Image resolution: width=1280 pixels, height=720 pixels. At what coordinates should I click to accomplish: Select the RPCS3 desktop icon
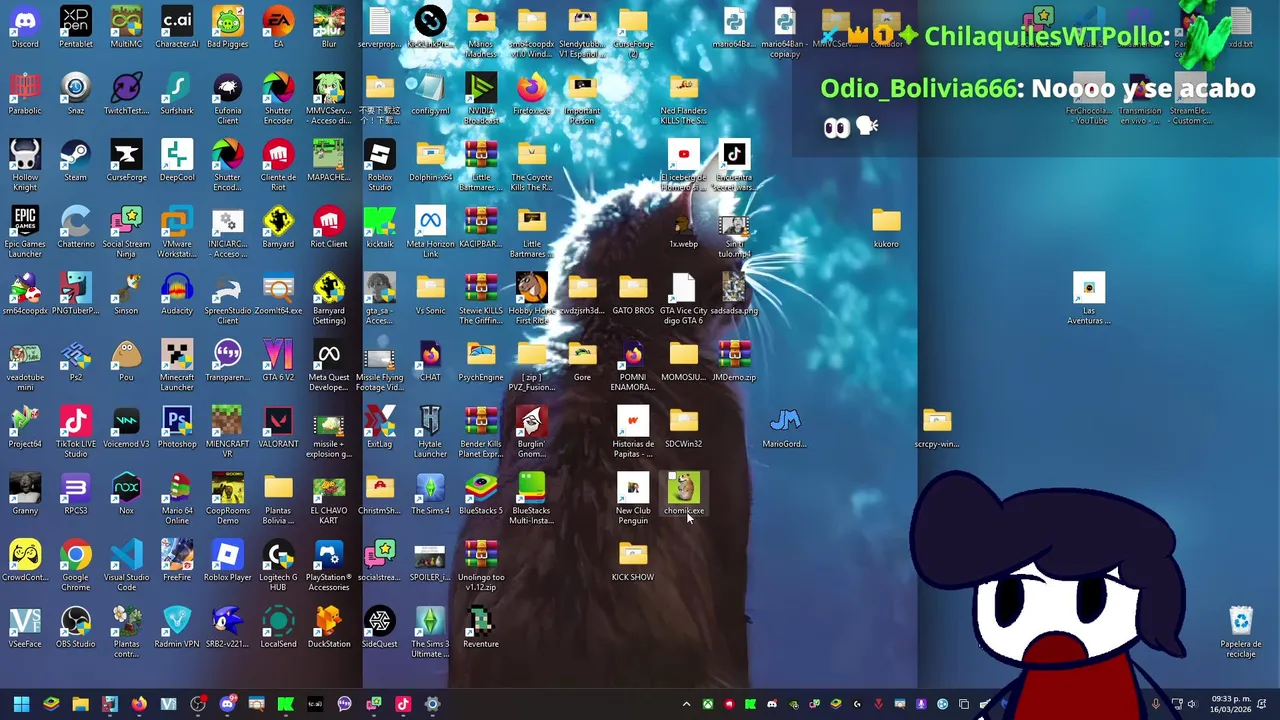click(76, 494)
